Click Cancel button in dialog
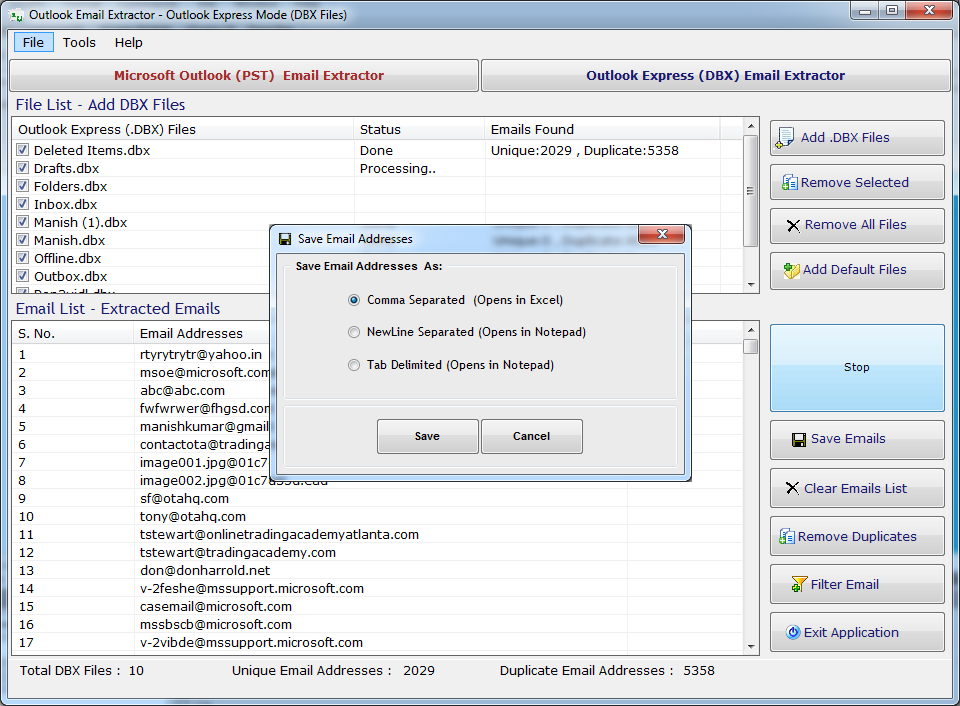The width and height of the screenshot is (960, 706). [x=531, y=436]
